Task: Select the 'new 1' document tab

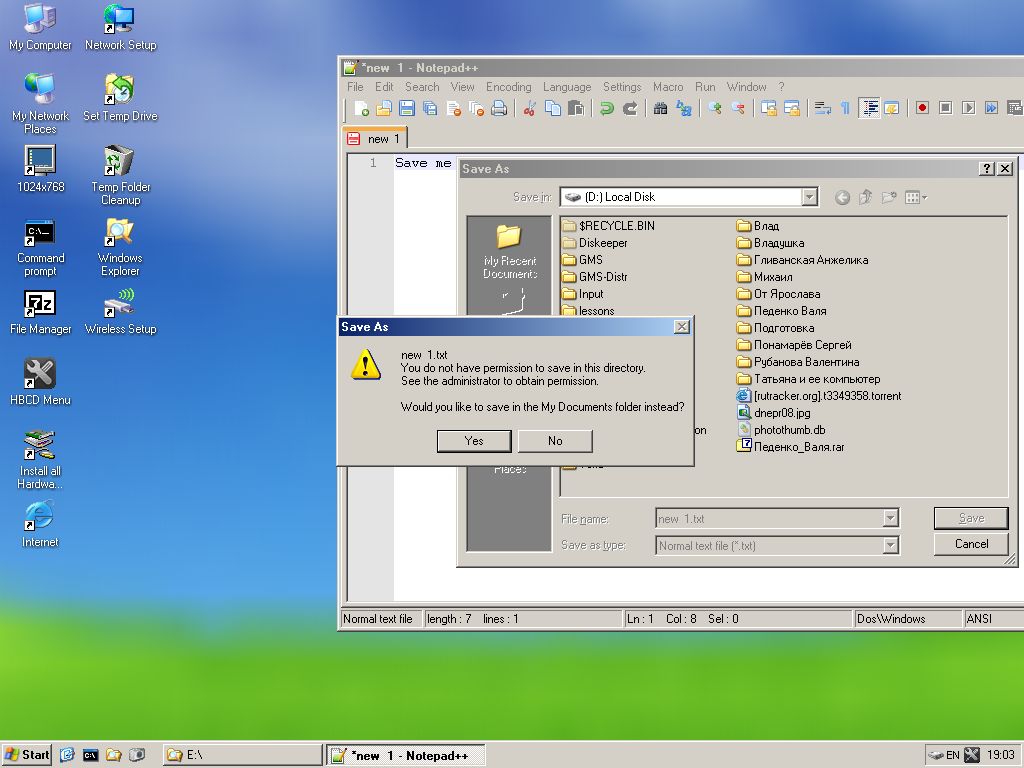Action: pos(375,138)
